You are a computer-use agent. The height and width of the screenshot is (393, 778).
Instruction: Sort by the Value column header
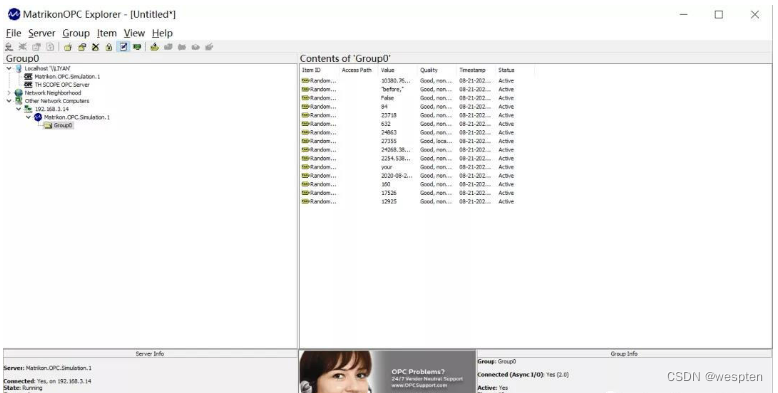click(397, 70)
